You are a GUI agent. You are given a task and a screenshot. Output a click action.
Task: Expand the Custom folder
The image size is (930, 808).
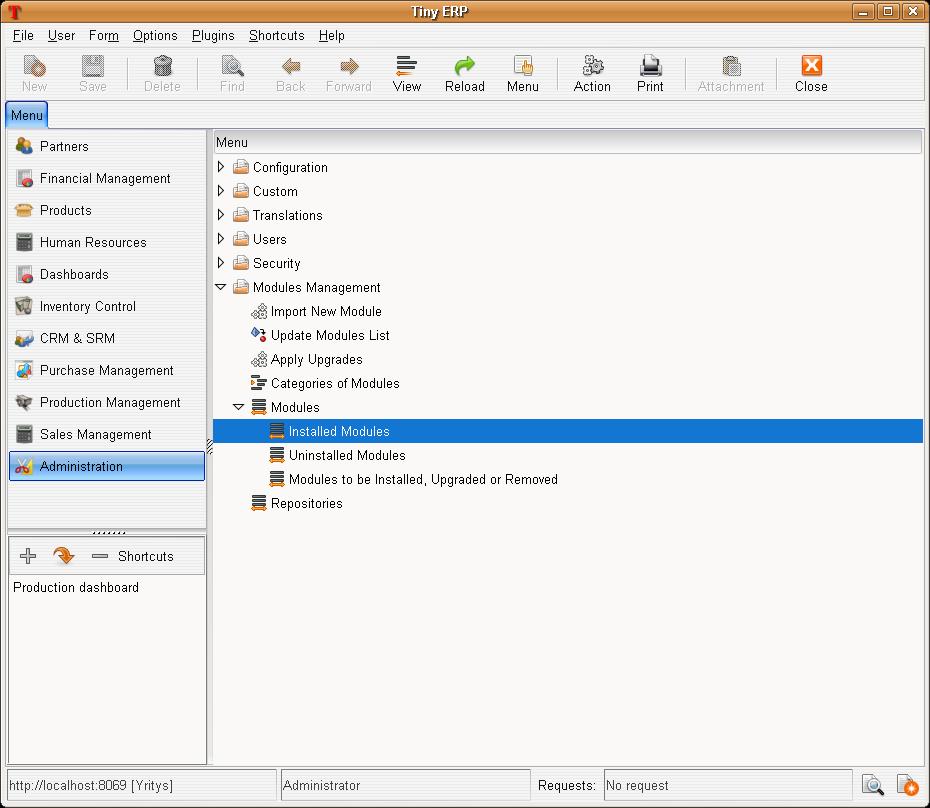tap(221, 191)
